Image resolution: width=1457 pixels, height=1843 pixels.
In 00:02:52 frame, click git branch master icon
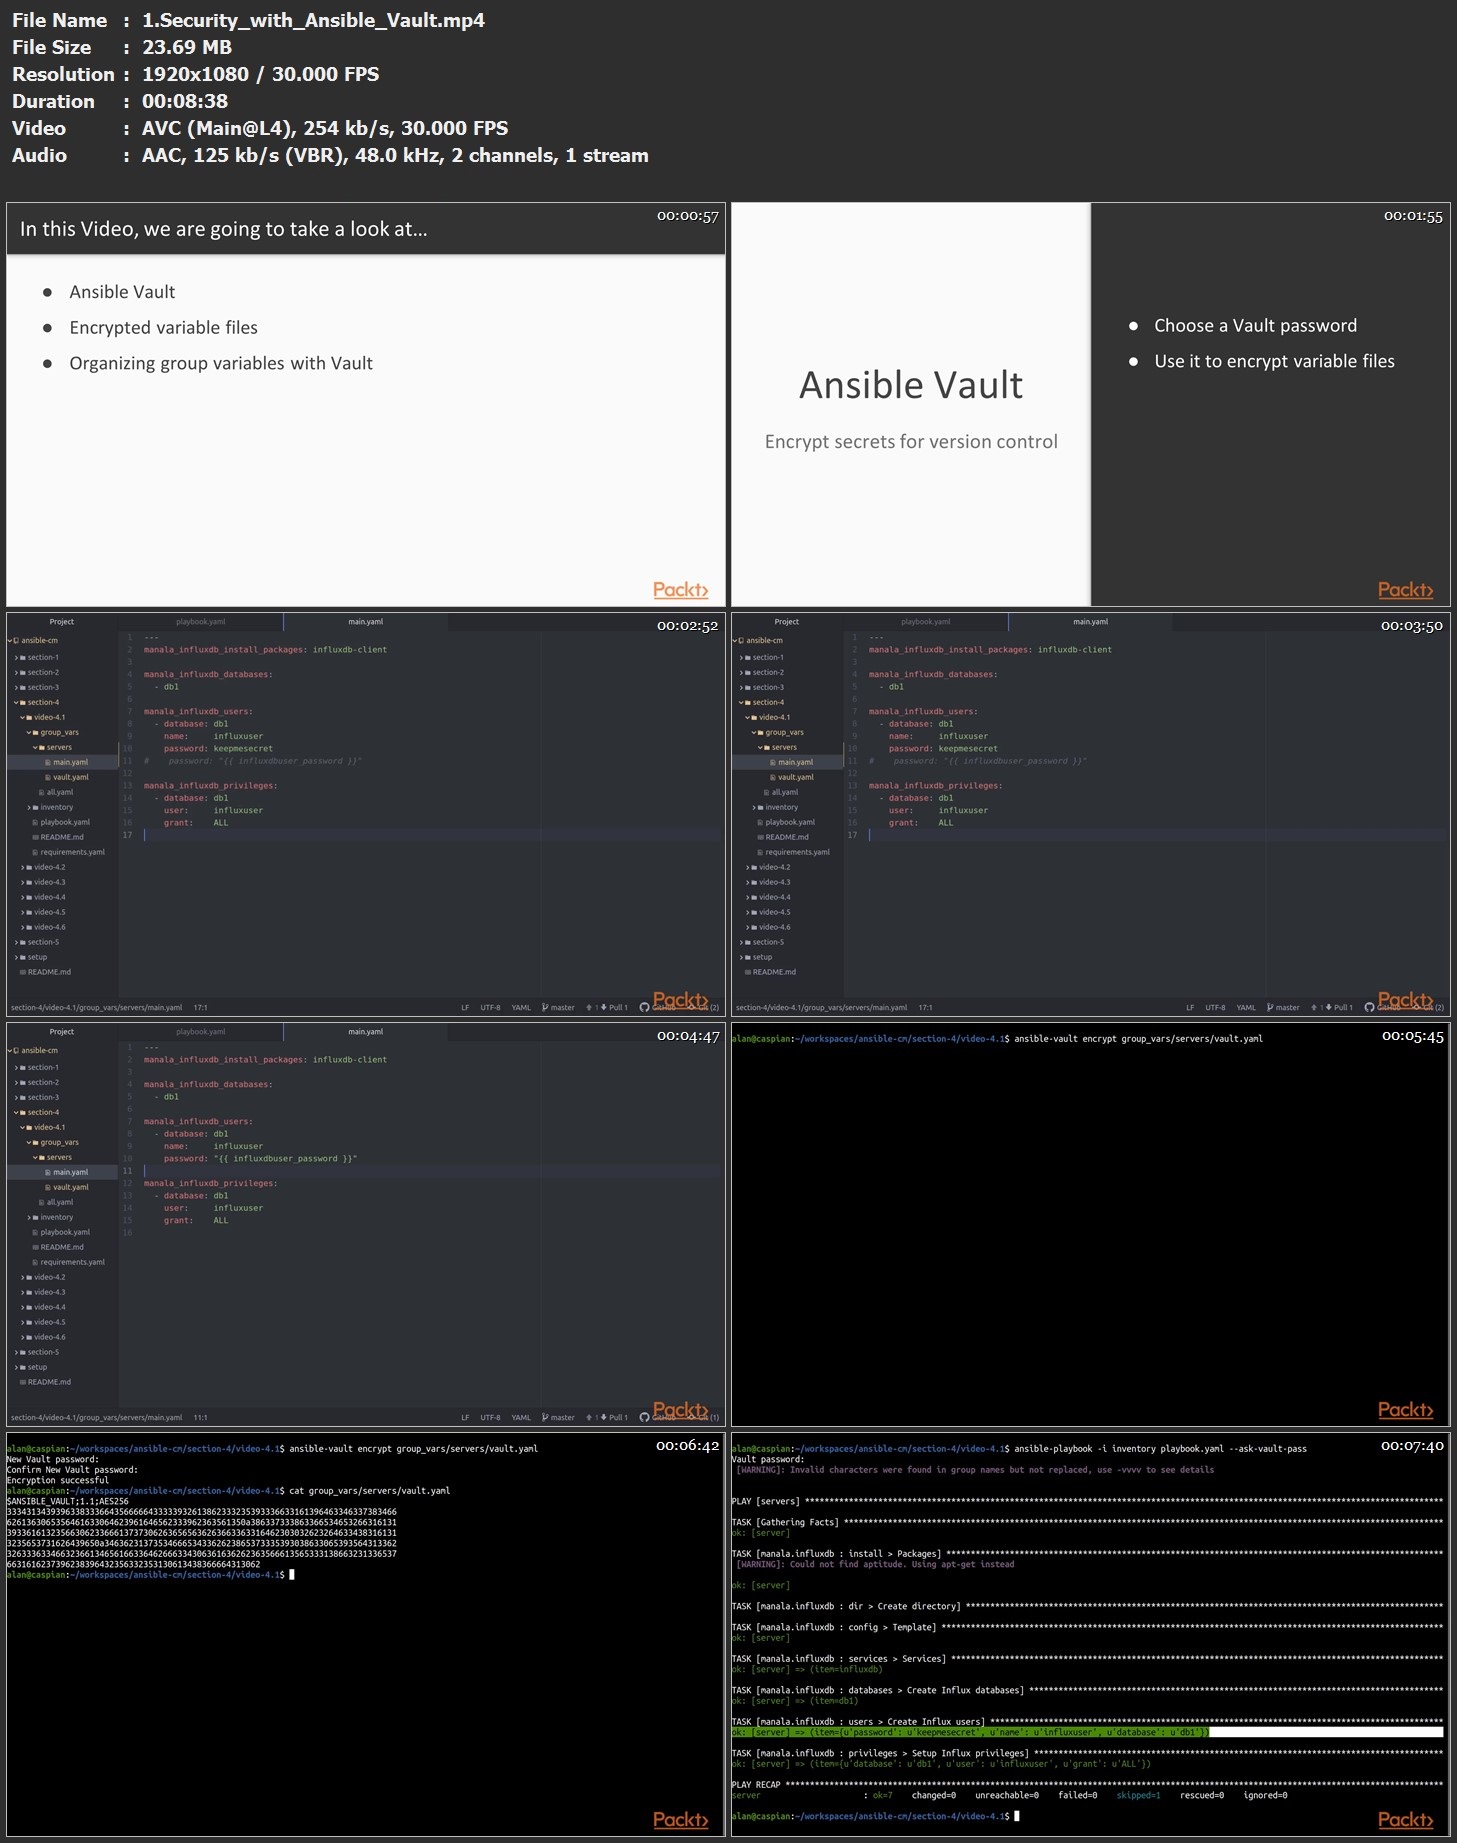545,1008
